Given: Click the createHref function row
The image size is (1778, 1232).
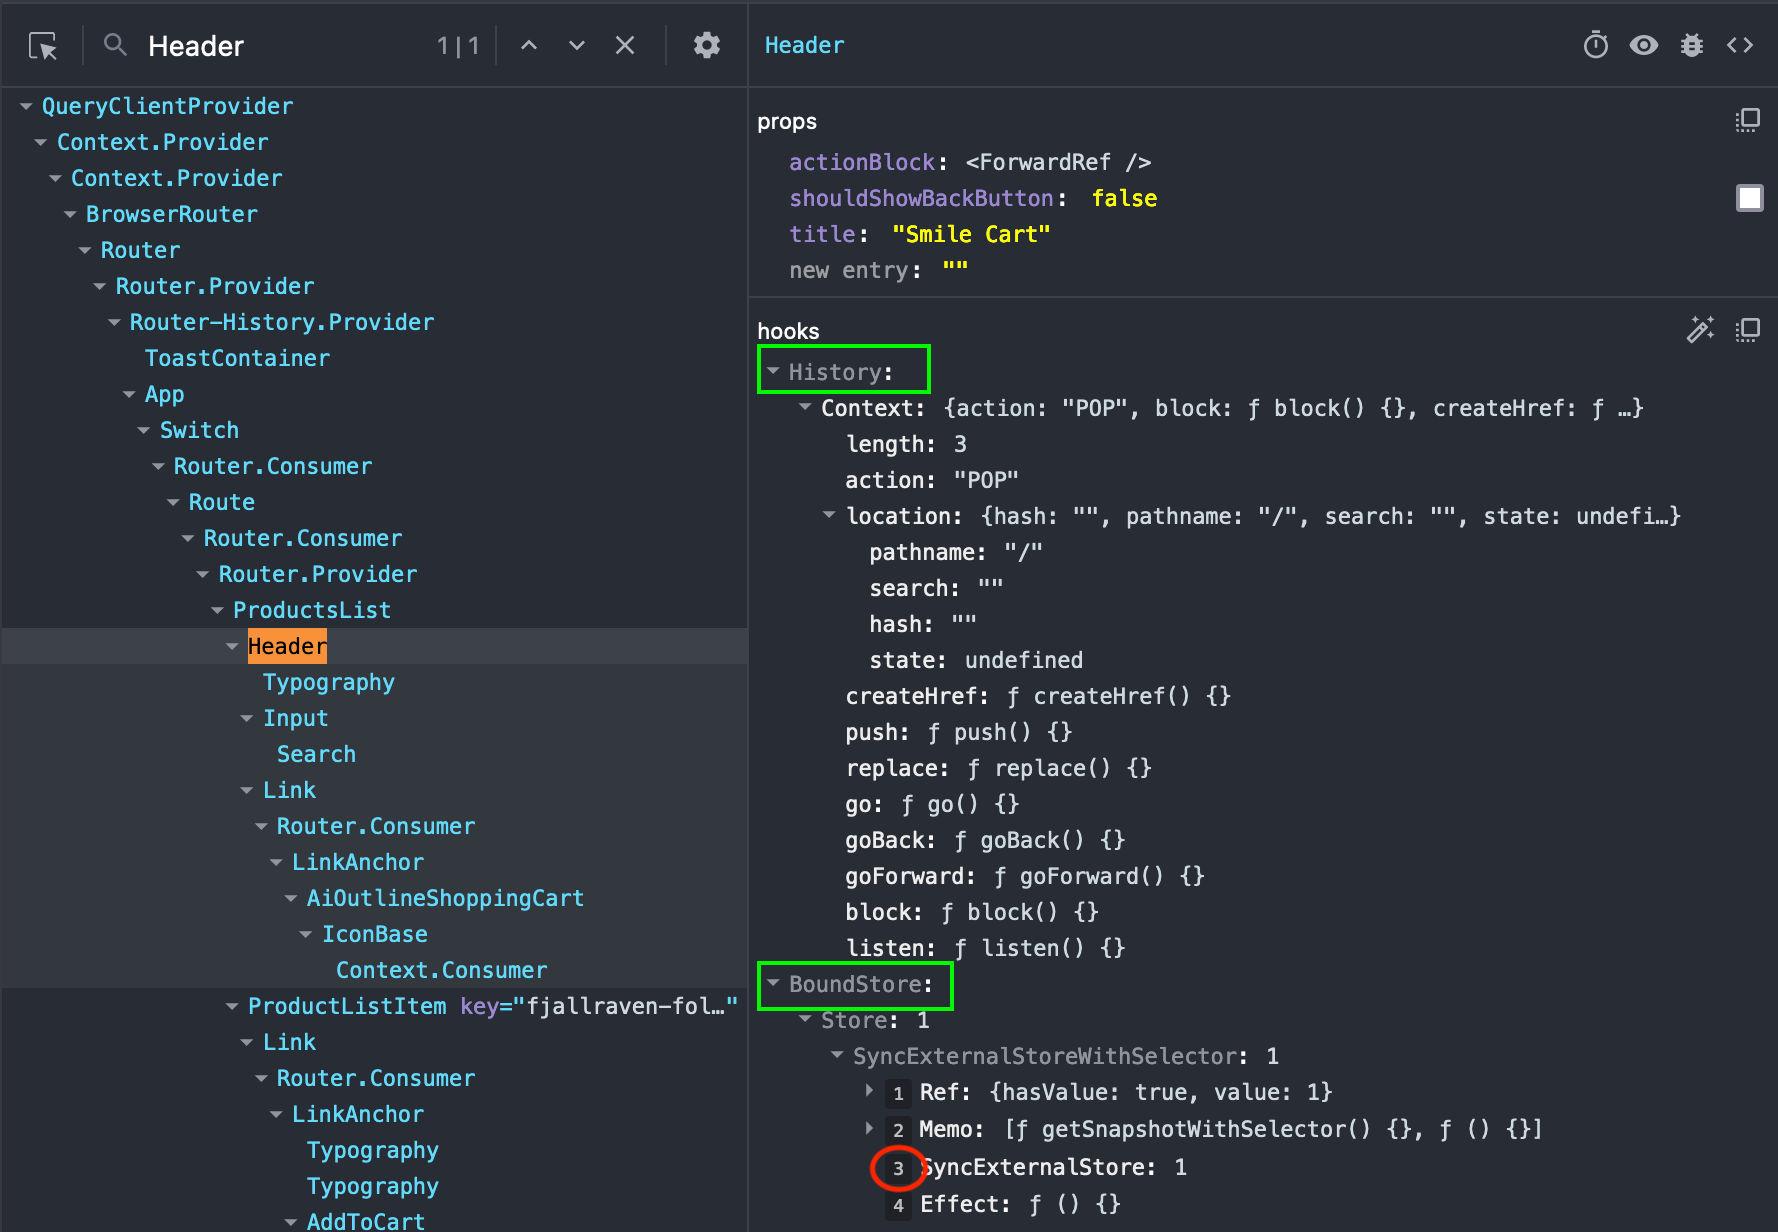Looking at the screenshot, I should point(1038,696).
